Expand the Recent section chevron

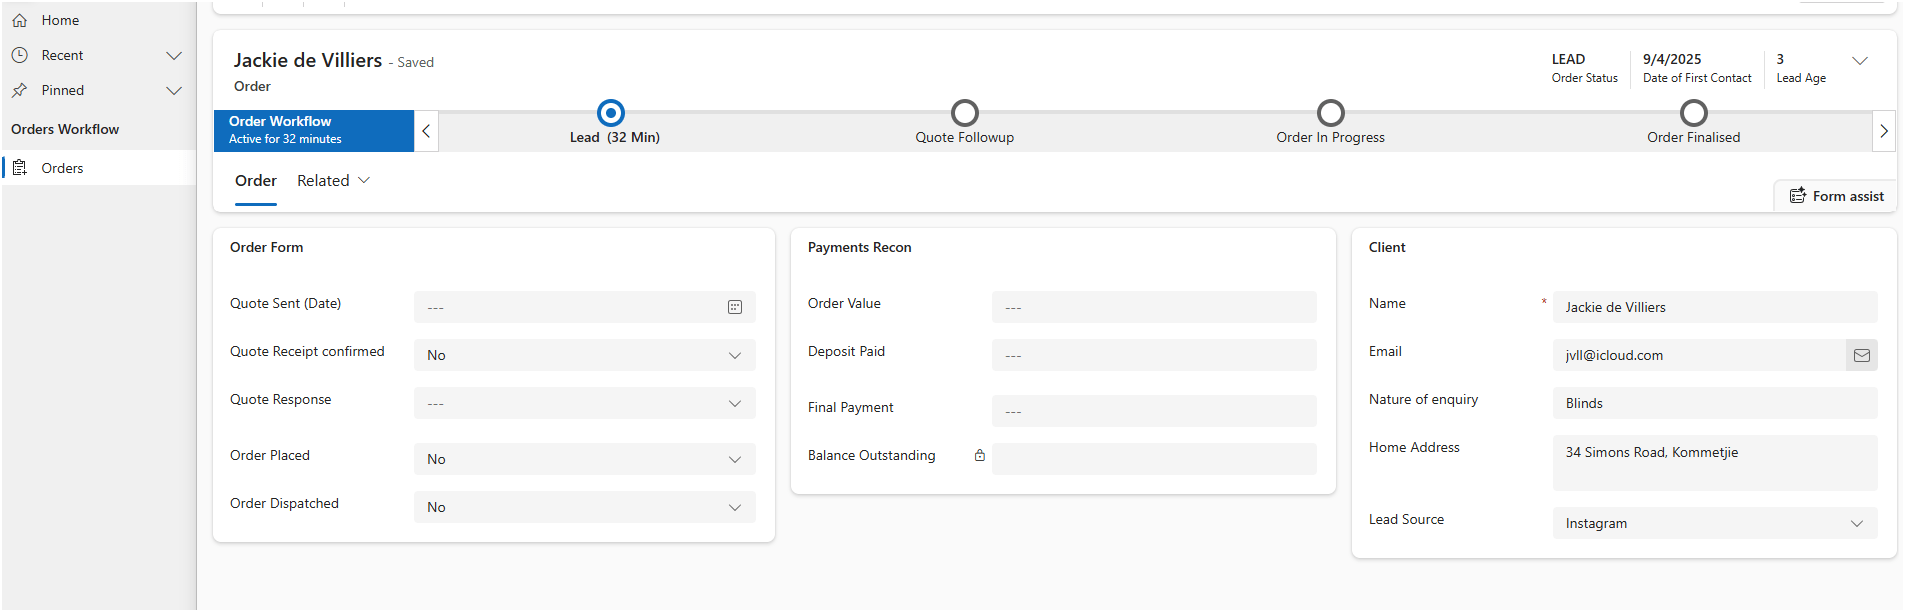tap(174, 55)
